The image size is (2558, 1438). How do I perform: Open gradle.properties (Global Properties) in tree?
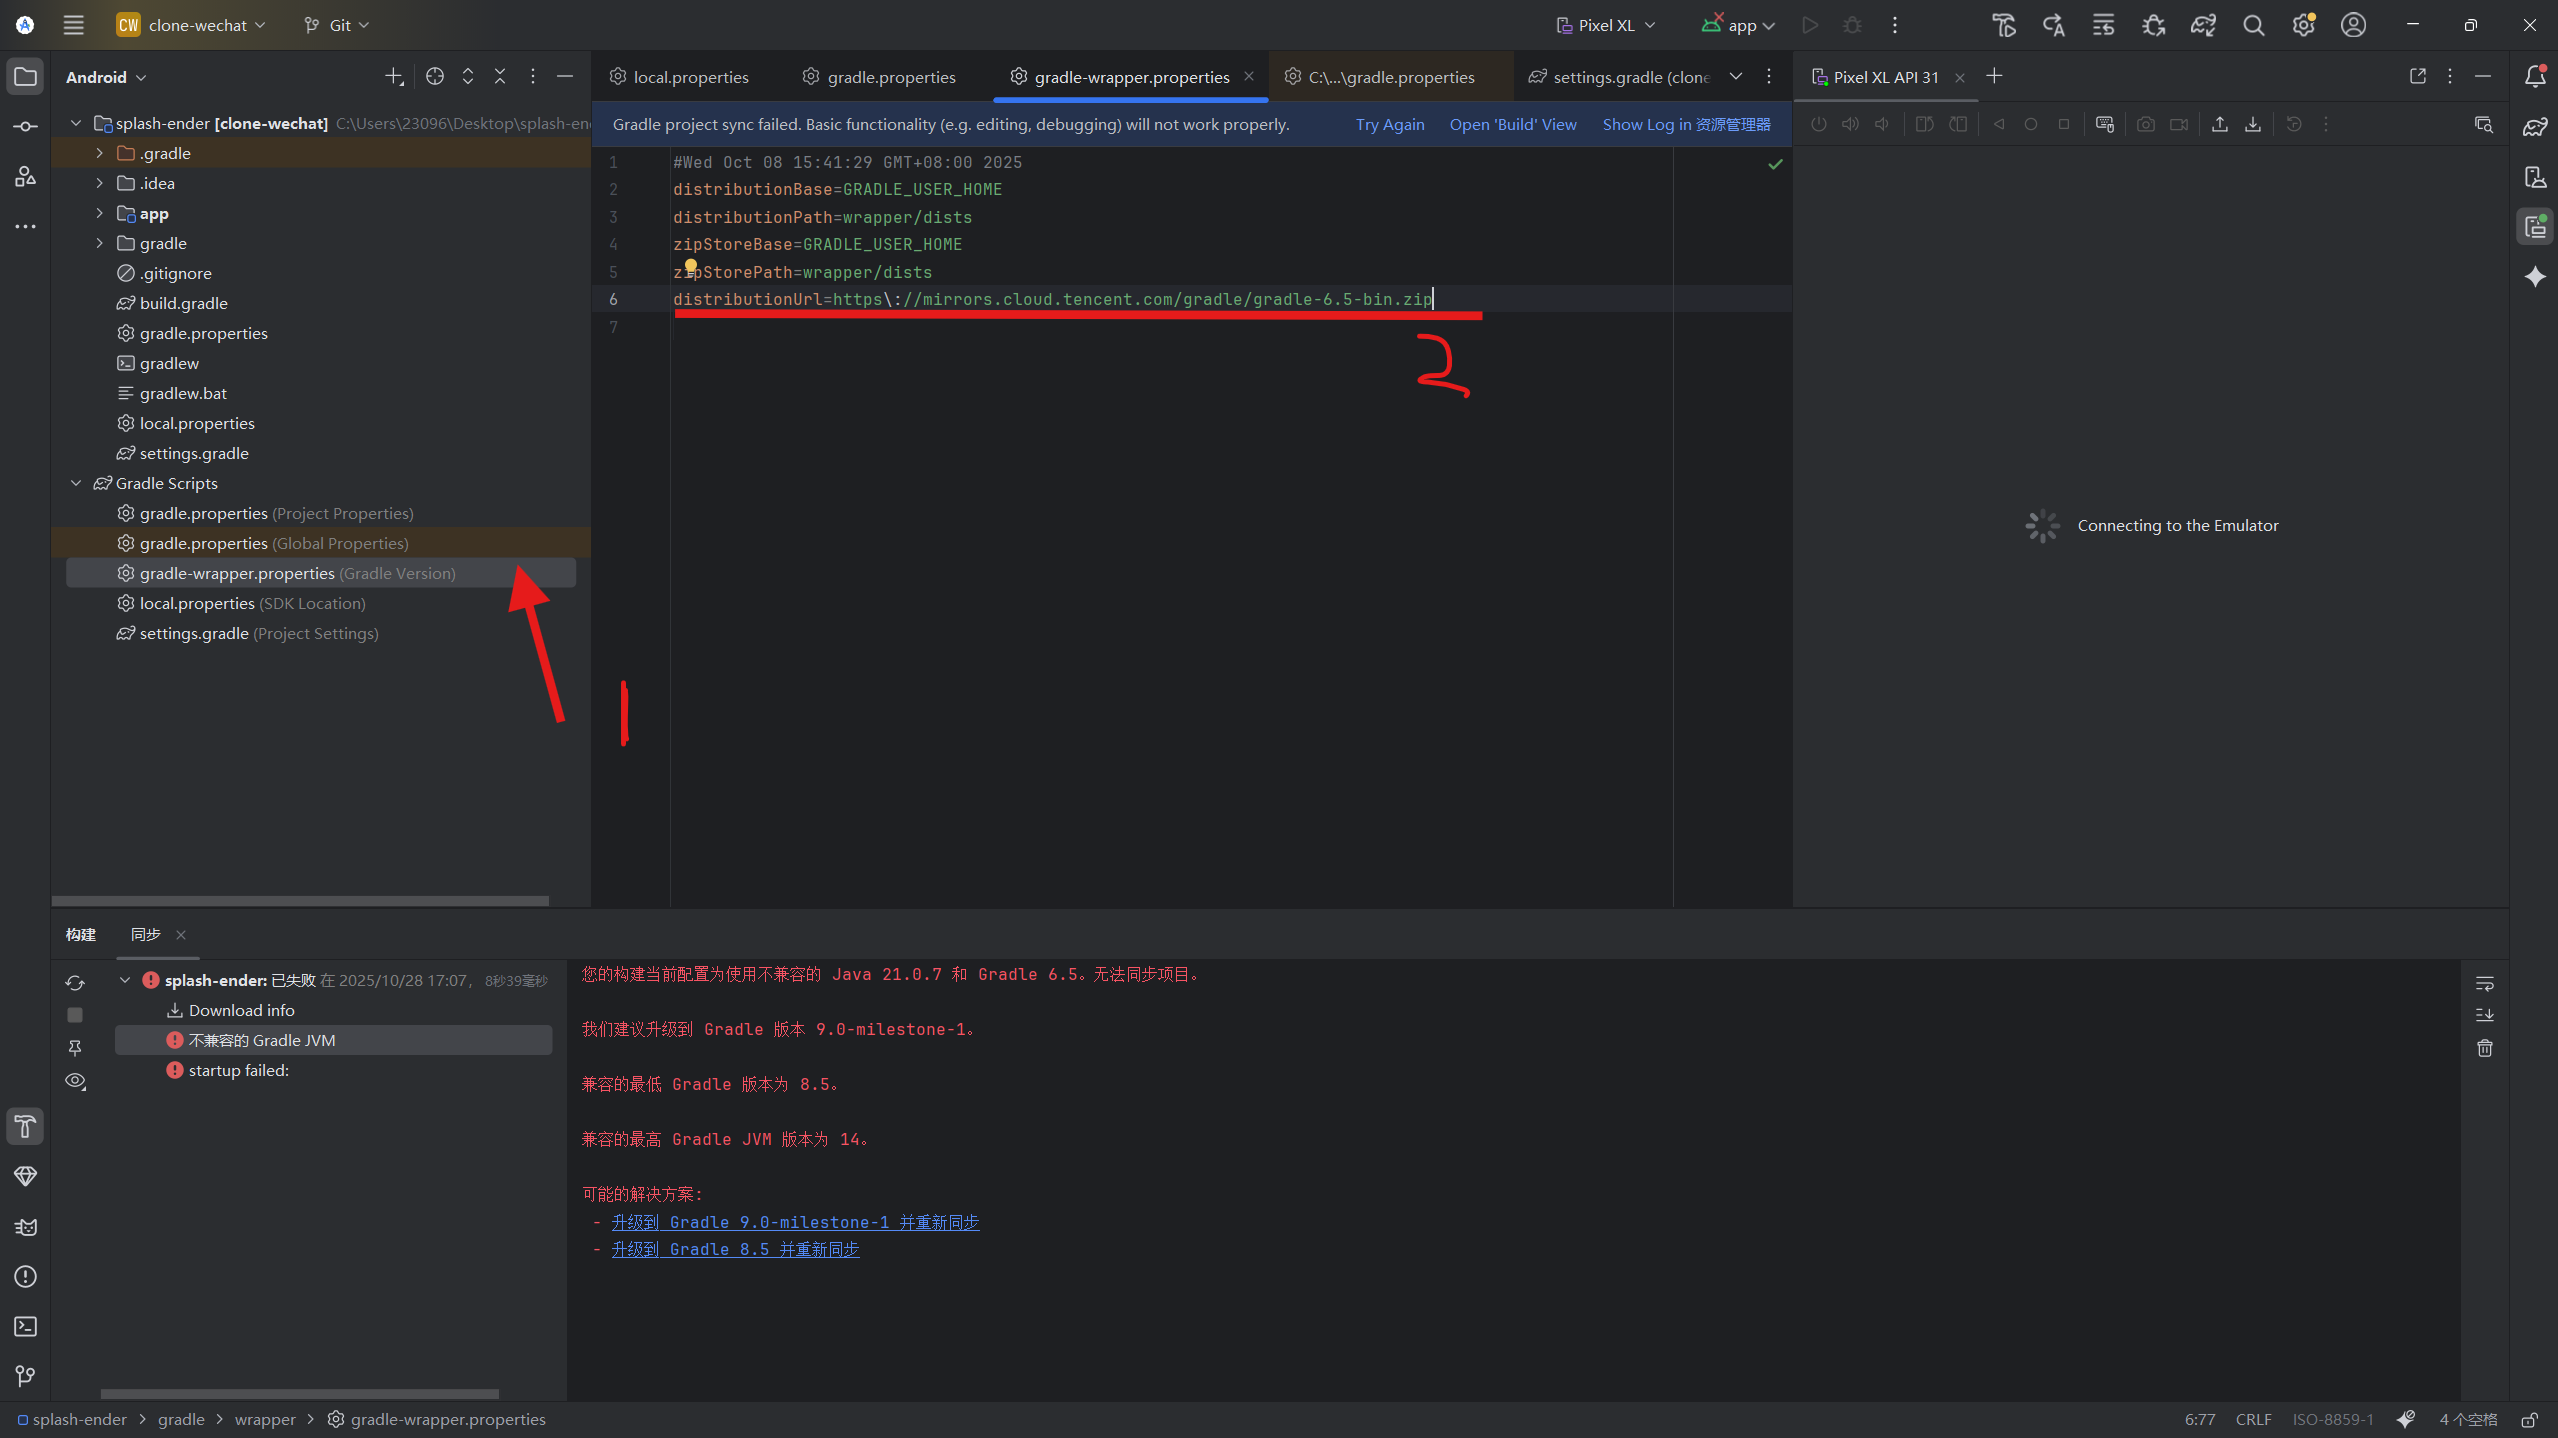[x=320, y=543]
